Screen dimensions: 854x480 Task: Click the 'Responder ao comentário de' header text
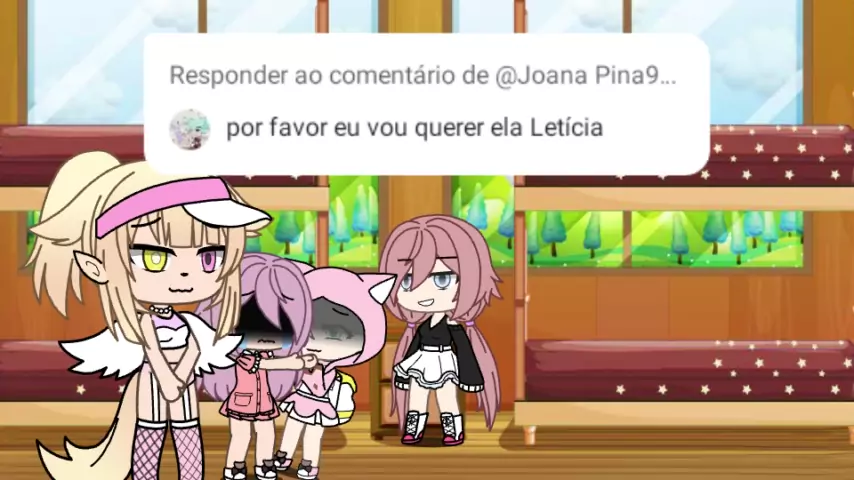click(x=329, y=75)
